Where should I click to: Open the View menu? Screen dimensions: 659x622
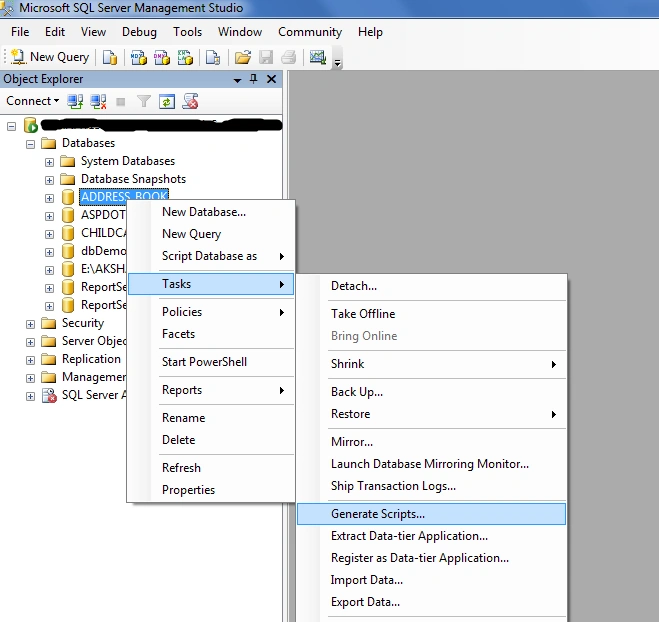[x=93, y=32]
